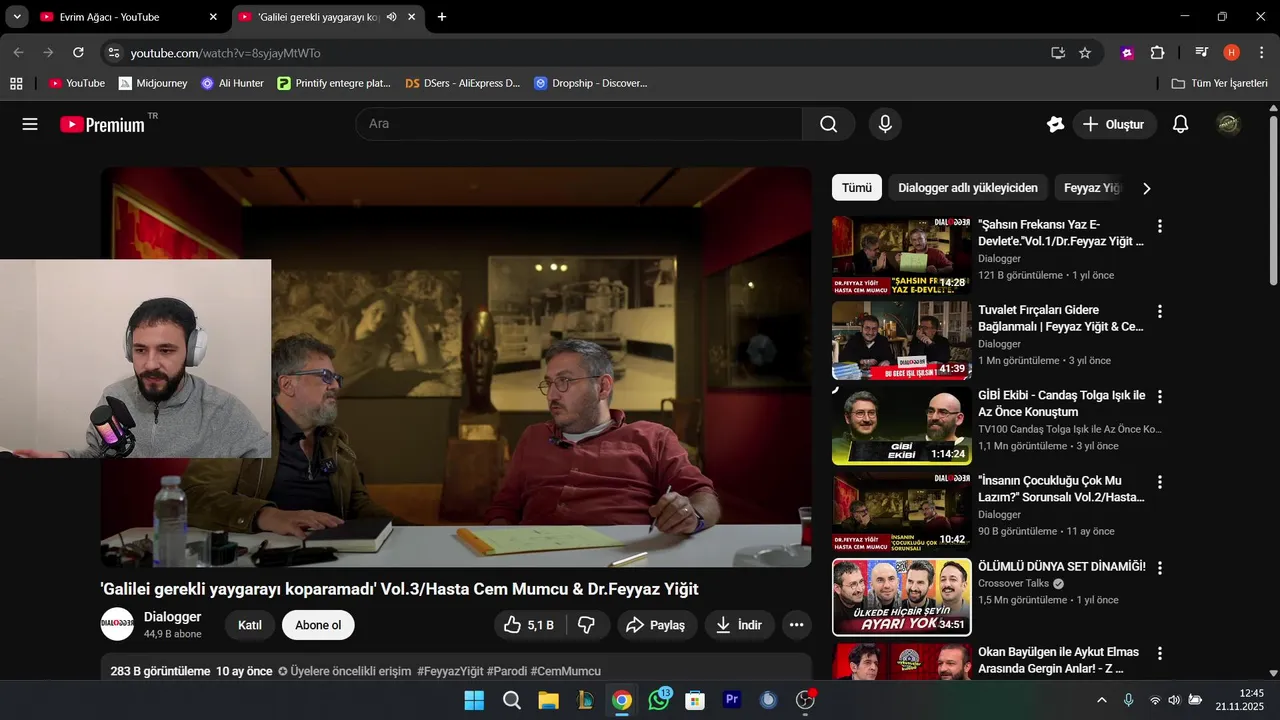Screen dimensions: 1280x720
Task: Open the YouTube hamburger guide menu
Action: [30, 124]
